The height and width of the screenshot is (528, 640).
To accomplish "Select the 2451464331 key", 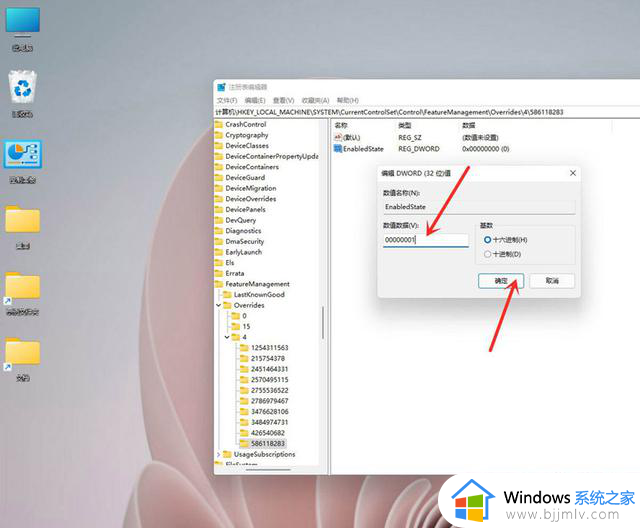I will [x=270, y=368].
